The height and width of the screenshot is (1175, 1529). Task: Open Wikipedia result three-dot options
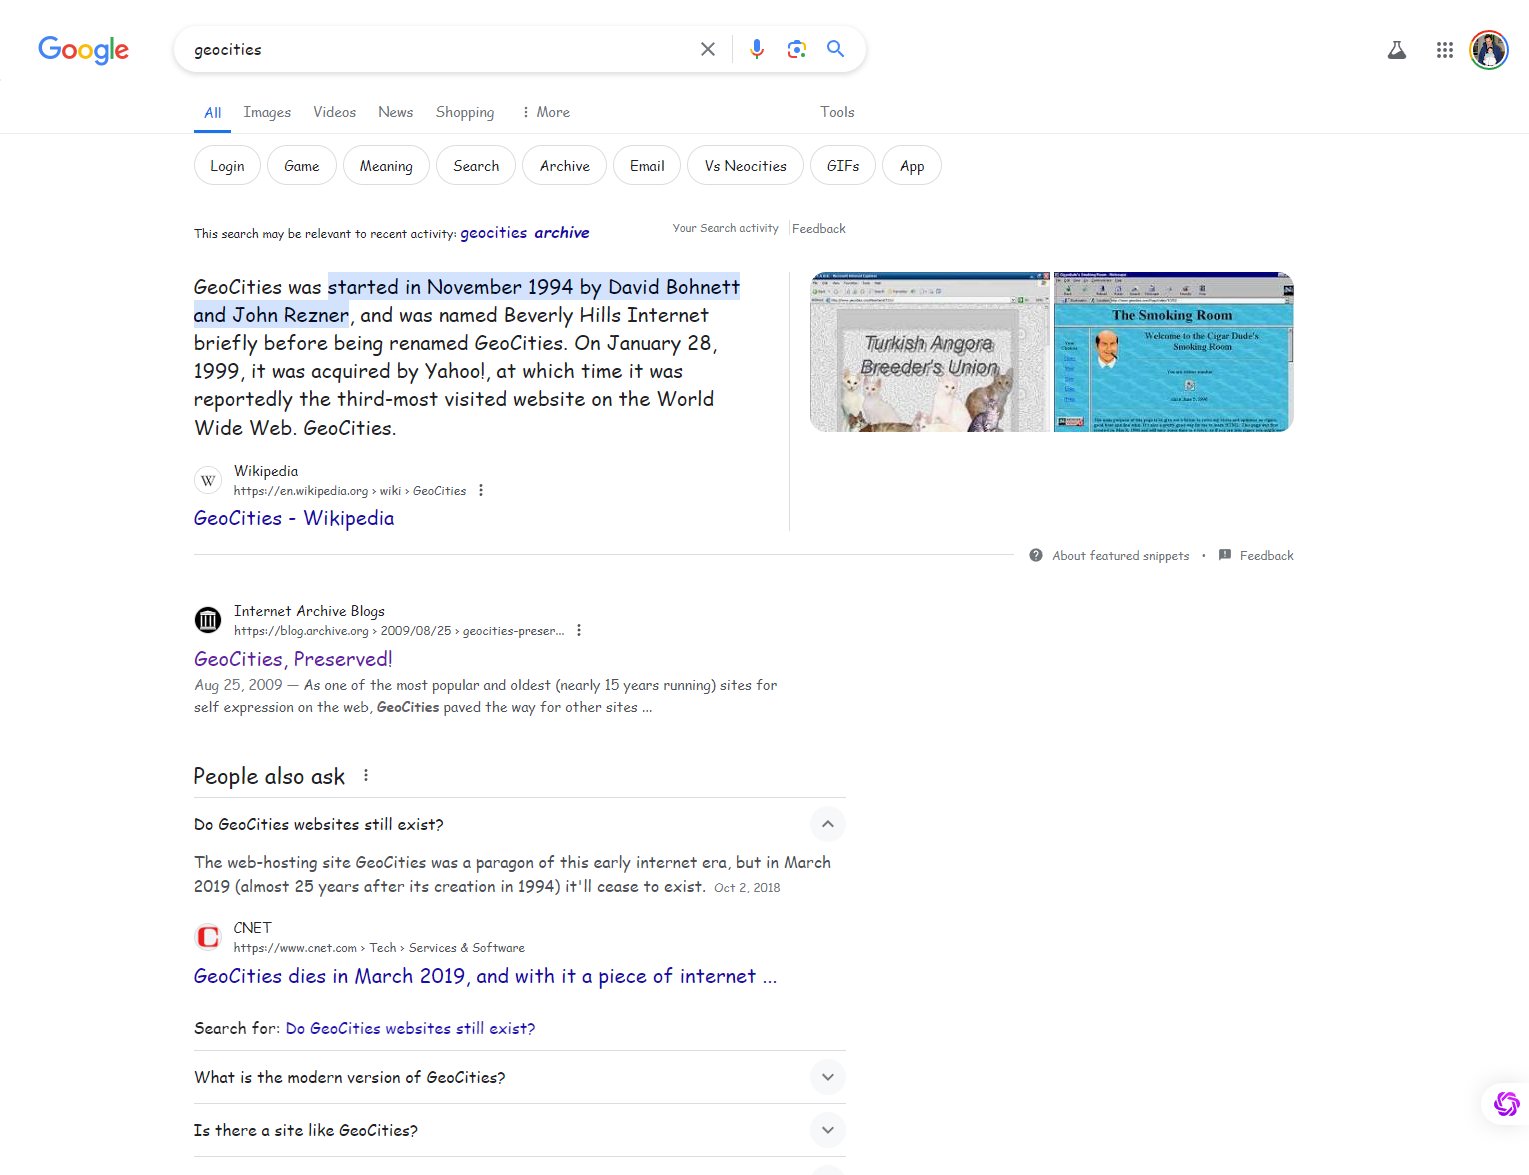(x=481, y=491)
